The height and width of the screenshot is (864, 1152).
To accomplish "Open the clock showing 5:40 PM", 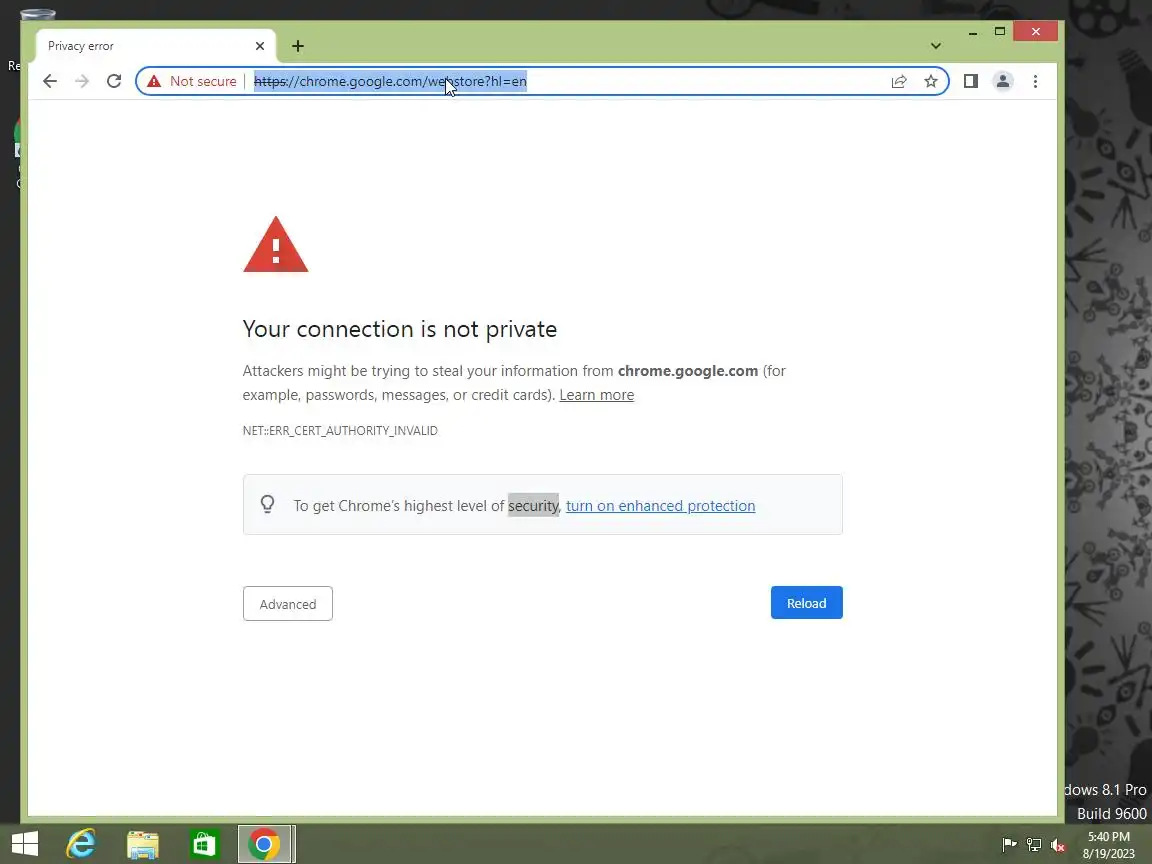I will coord(1109,844).
